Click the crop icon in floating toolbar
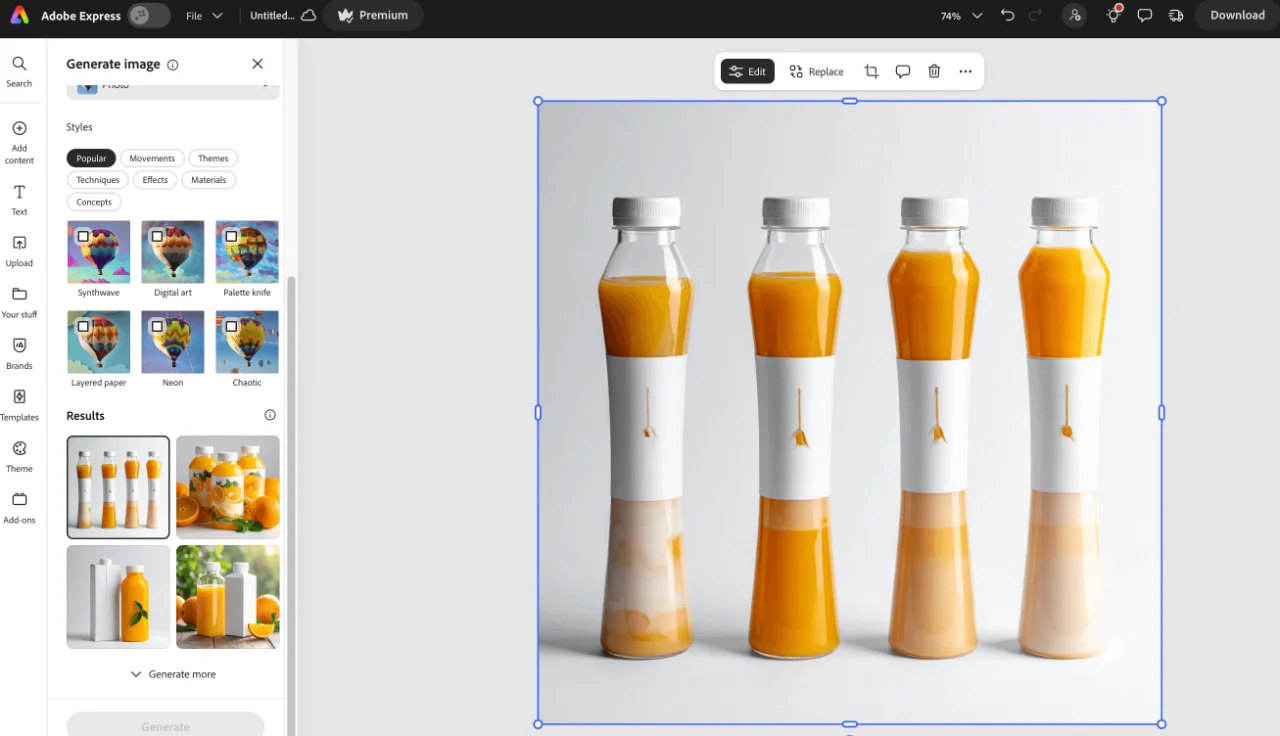 [x=871, y=72]
